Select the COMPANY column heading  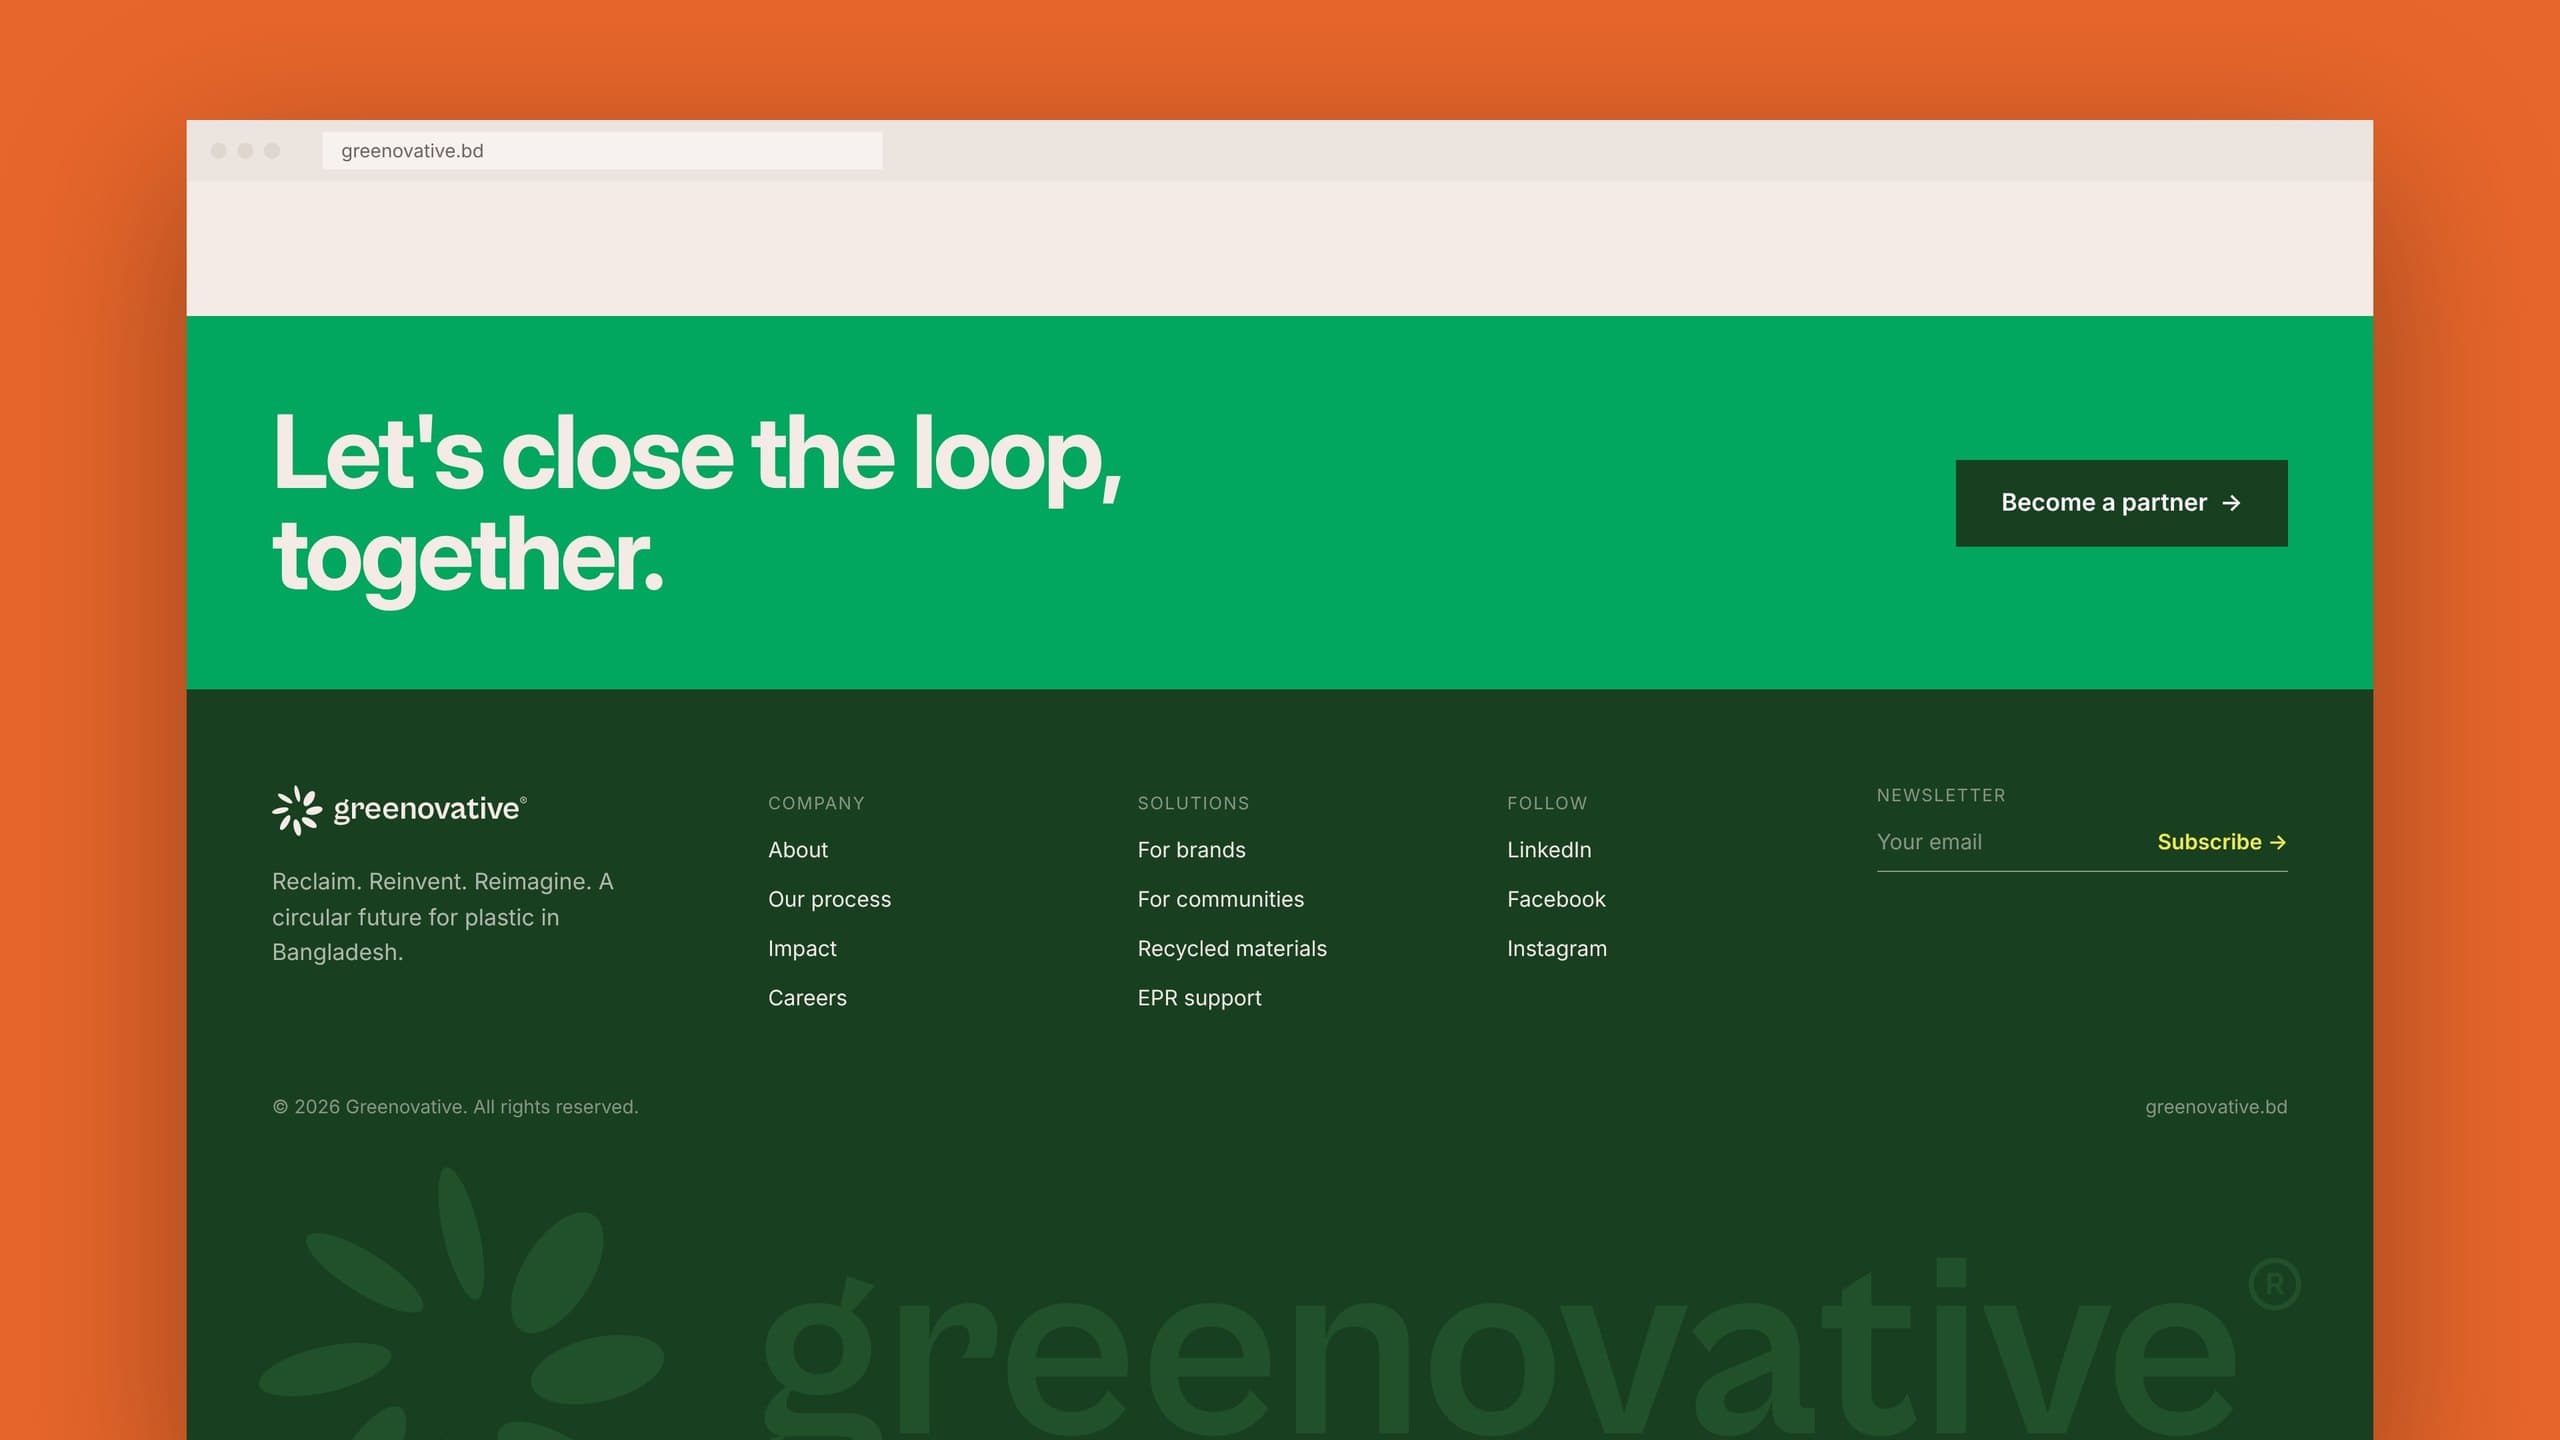pyautogui.click(x=816, y=803)
